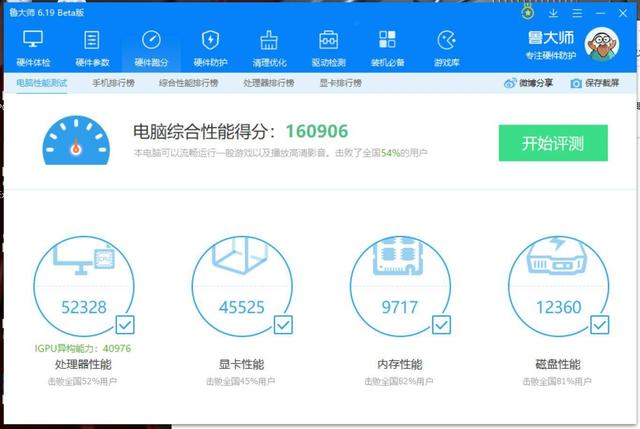The width and height of the screenshot is (640, 429).
Task: Open the 清理优化 broom icon
Action: pyautogui.click(x=269, y=40)
